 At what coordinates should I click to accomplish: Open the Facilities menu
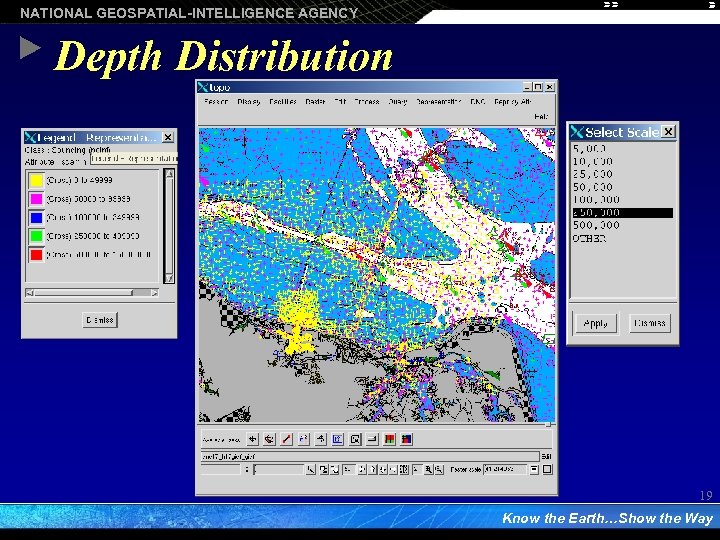[283, 101]
